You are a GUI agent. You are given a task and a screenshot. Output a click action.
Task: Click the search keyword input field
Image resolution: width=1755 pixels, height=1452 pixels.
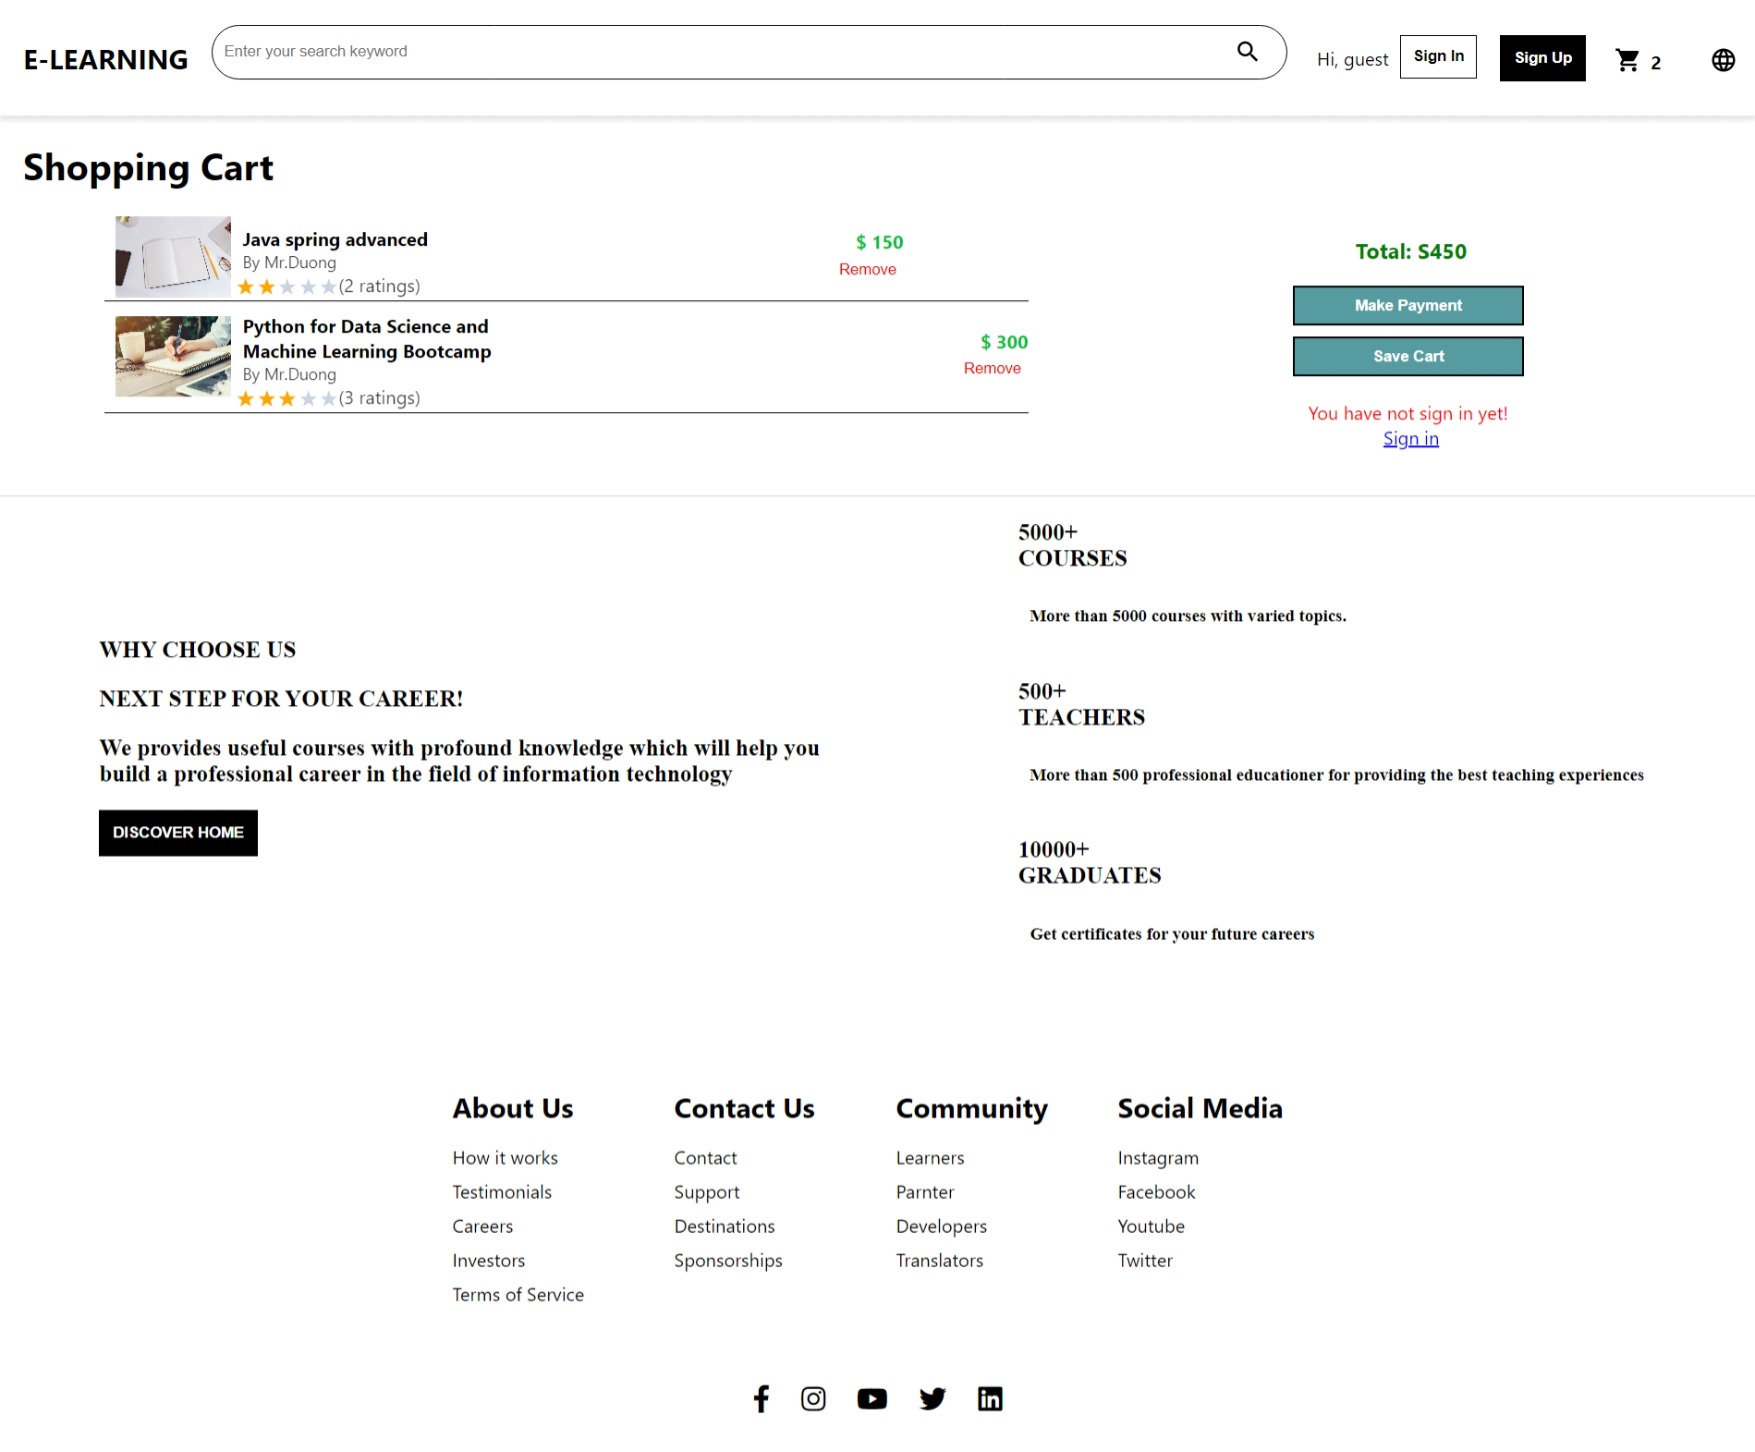coord(700,50)
